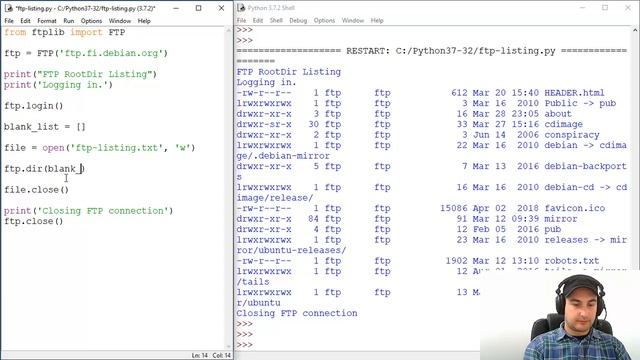Open Help menu in editor window
640x360 pixels.
pos(144,21)
